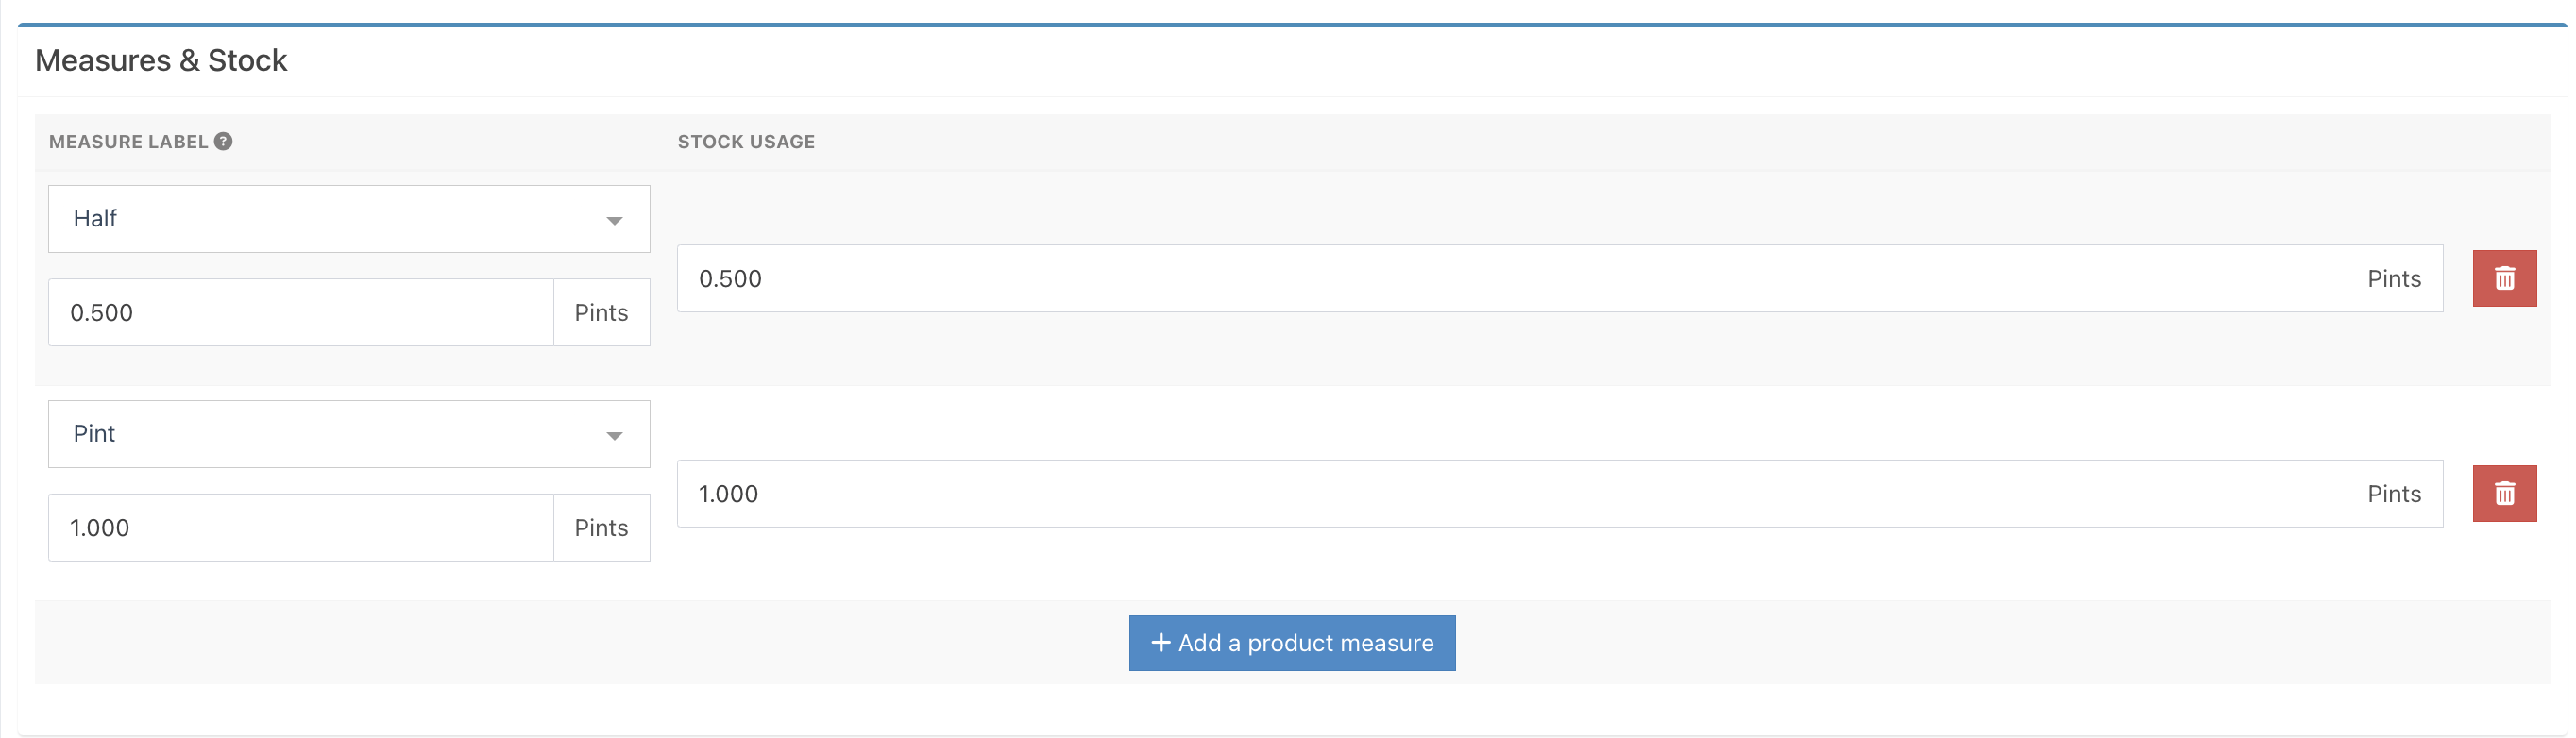Click the Pints unit beside Half stock usage

[2393, 279]
